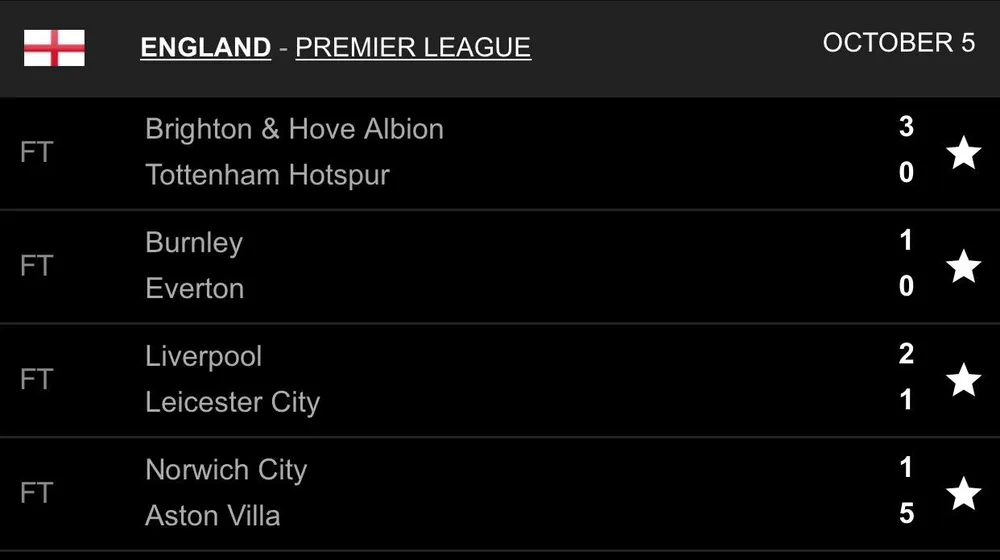Image resolution: width=1000 pixels, height=560 pixels.
Task: Click Aston Villa's score of 5
Action: tap(906, 514)
